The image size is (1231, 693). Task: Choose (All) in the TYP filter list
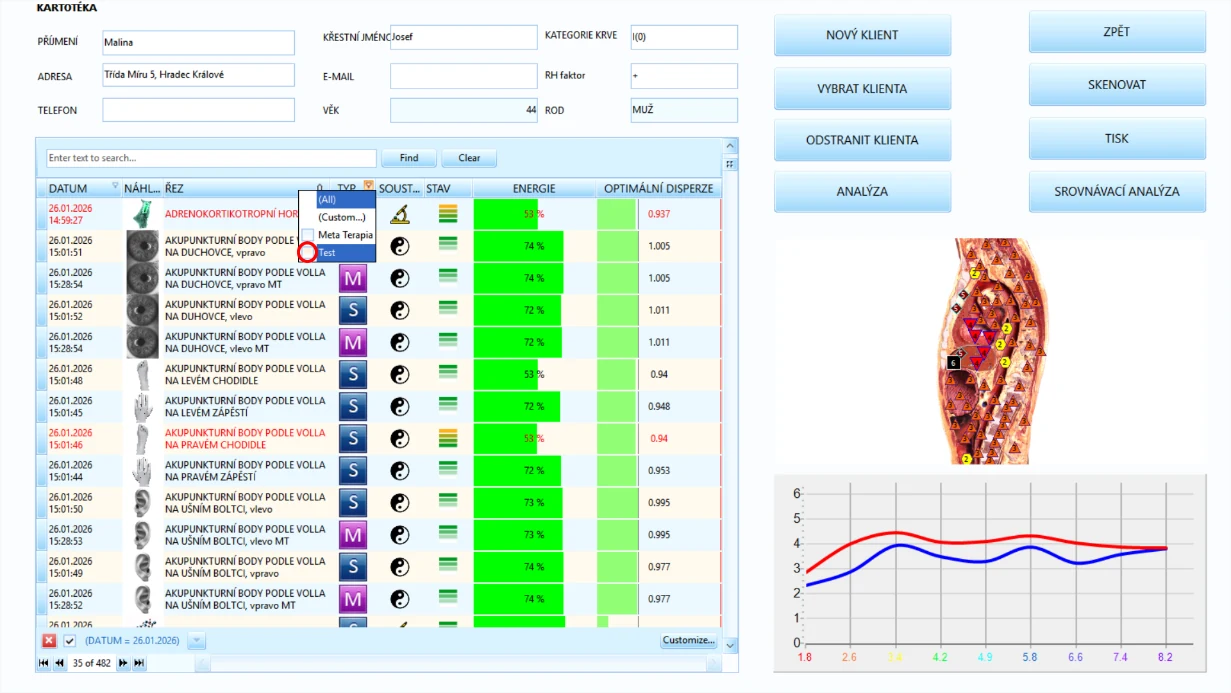336,199
